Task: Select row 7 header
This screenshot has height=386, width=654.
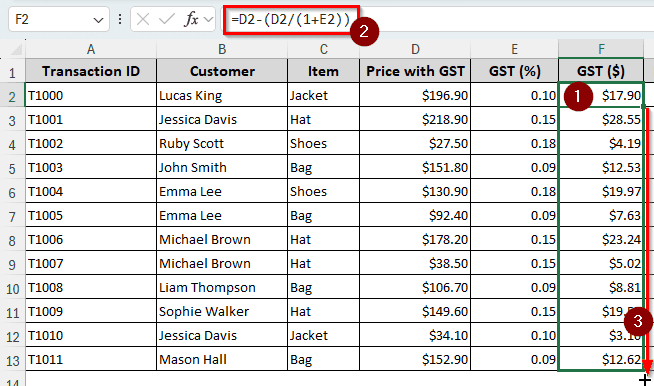Action: pyautogui.click(x=12, y=216)
